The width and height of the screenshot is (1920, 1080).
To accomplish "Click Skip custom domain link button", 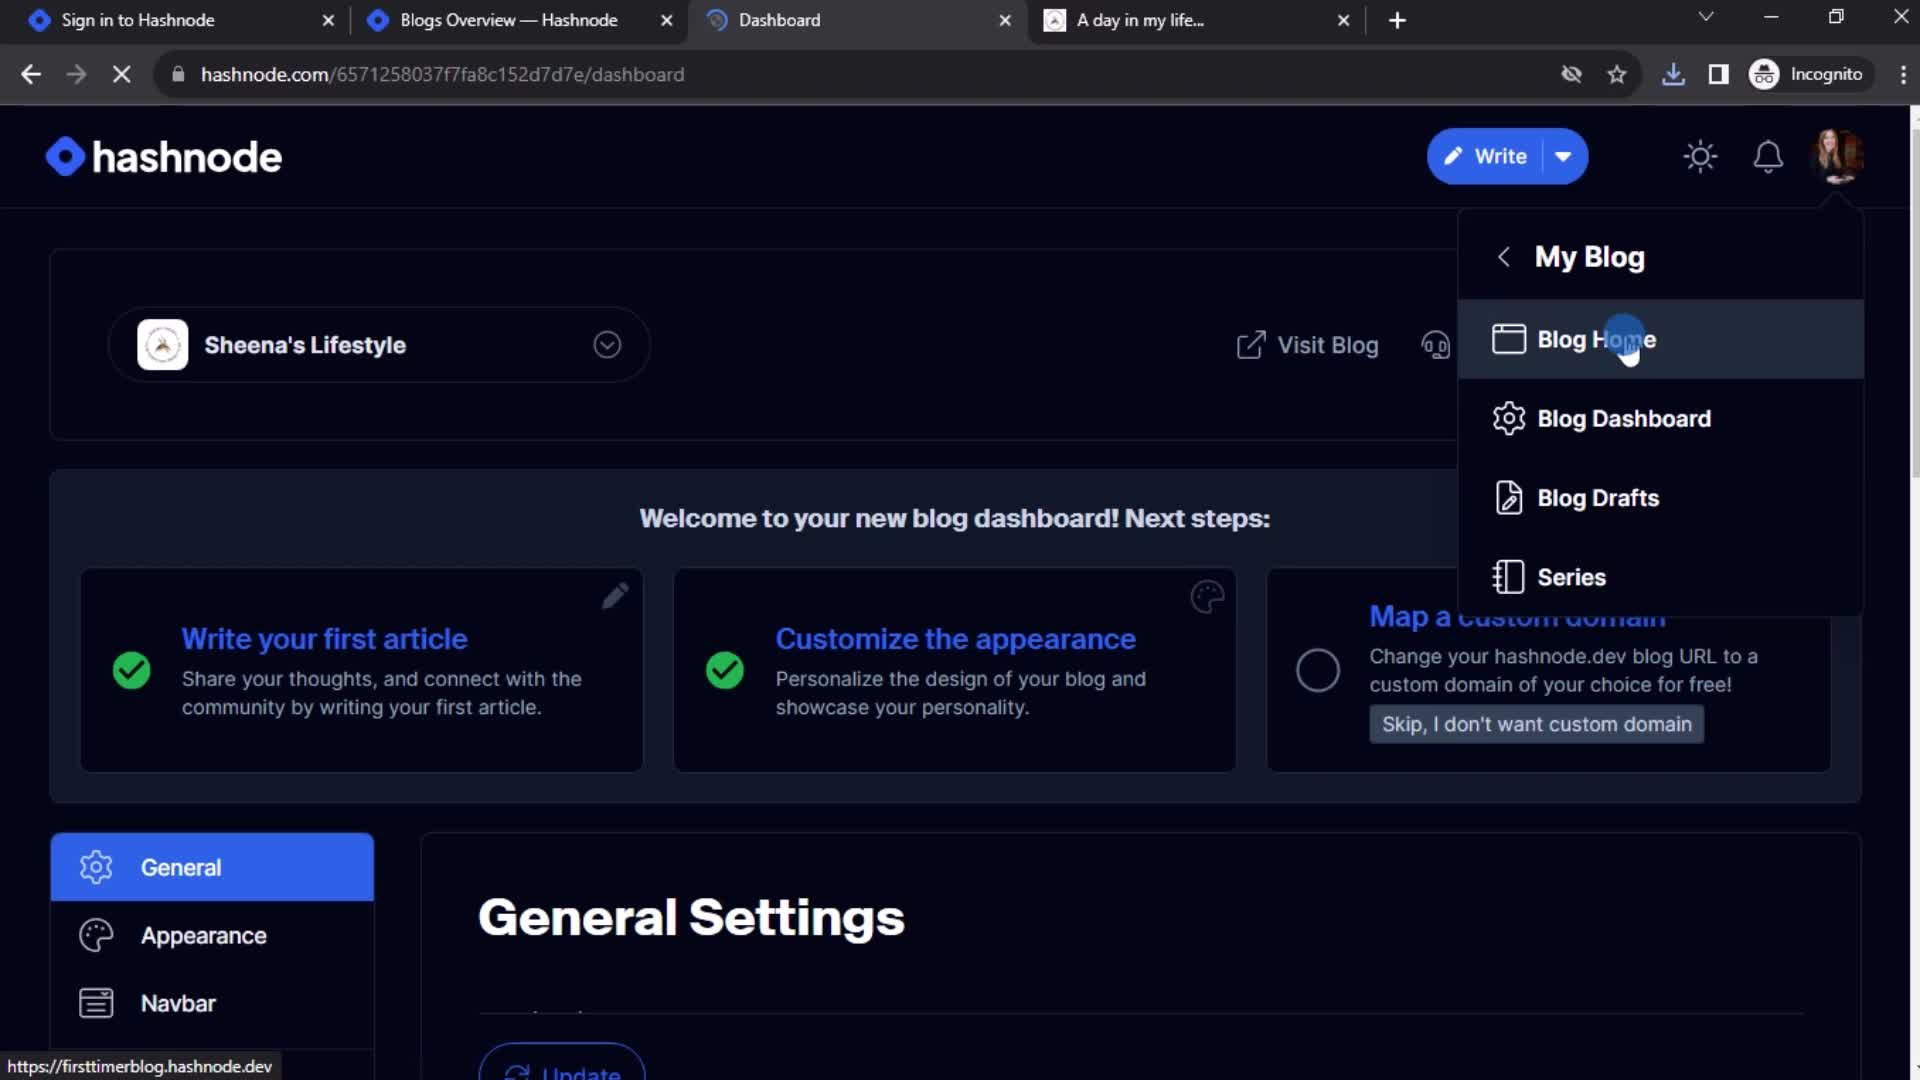I will pos(1536,723).
